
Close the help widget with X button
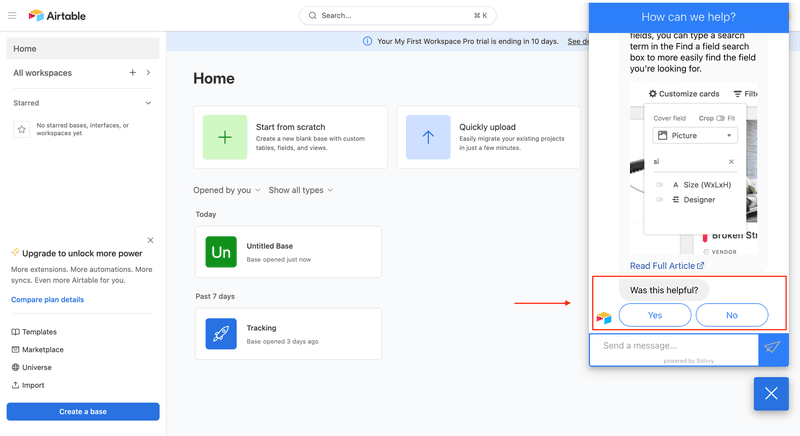tap(771, 394)
